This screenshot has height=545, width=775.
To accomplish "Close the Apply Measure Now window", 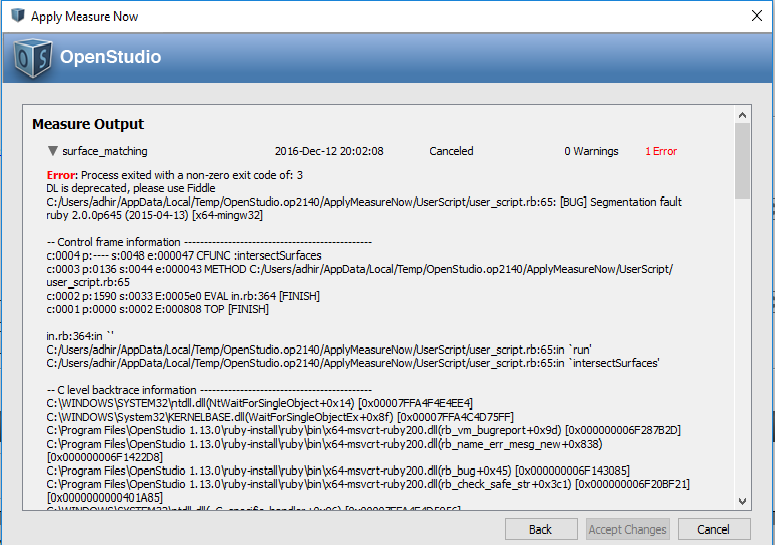I will point(756,16).
